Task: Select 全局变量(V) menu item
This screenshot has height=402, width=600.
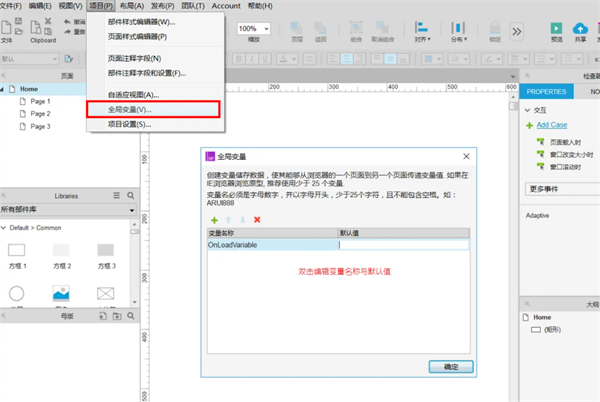Action: click(131, 108)
